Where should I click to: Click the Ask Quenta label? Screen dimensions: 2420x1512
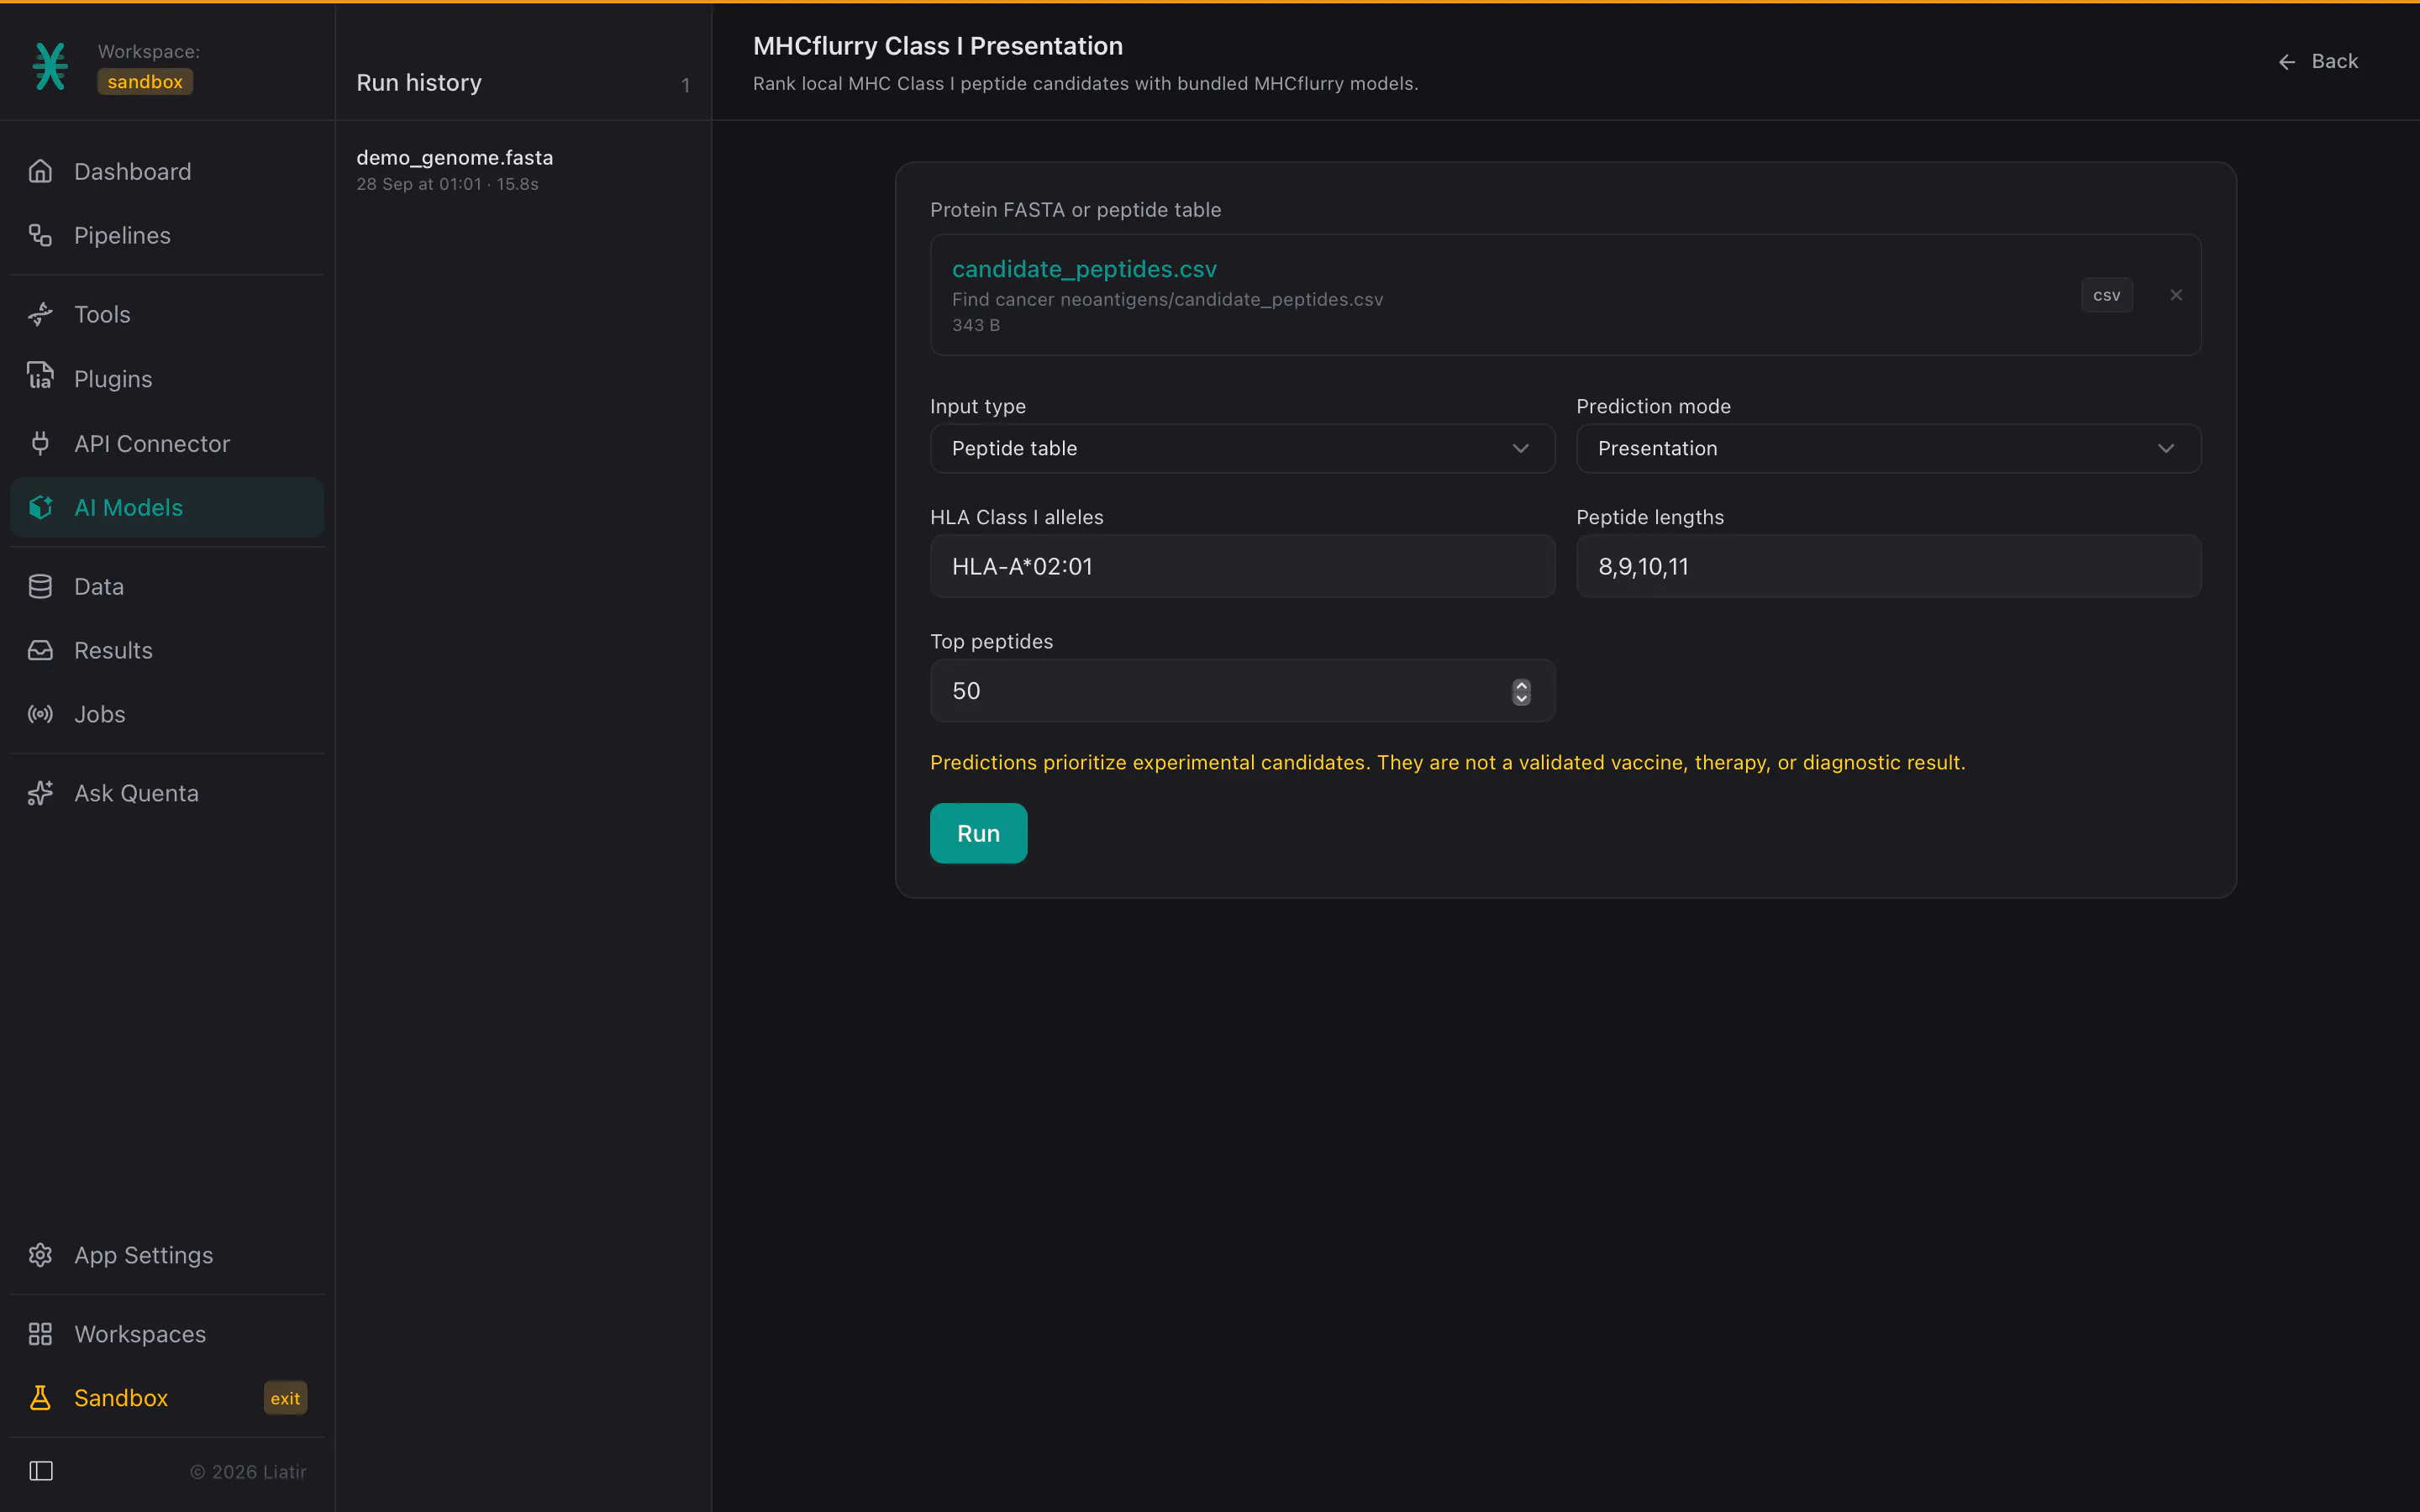tap(136, 793)
